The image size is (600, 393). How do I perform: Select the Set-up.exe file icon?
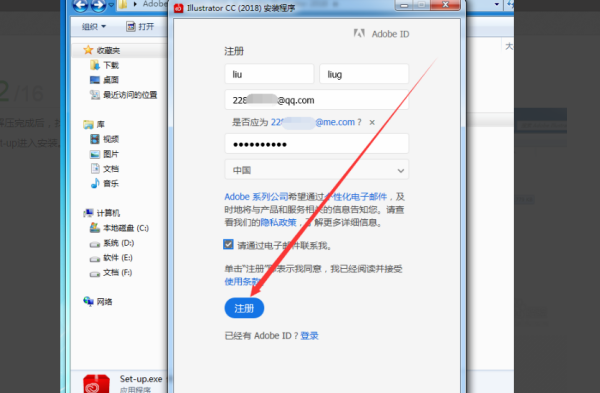pyautogui.click(x=96, y=384)
